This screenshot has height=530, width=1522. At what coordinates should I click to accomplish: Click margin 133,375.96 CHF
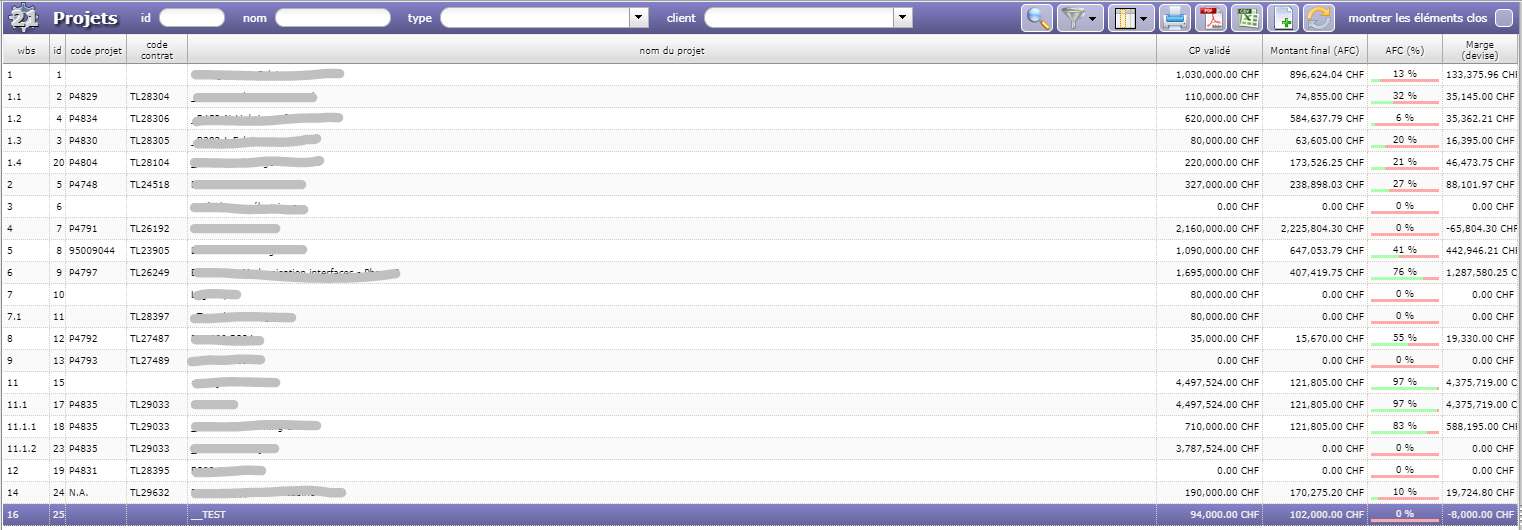(x=1482, y=75)
